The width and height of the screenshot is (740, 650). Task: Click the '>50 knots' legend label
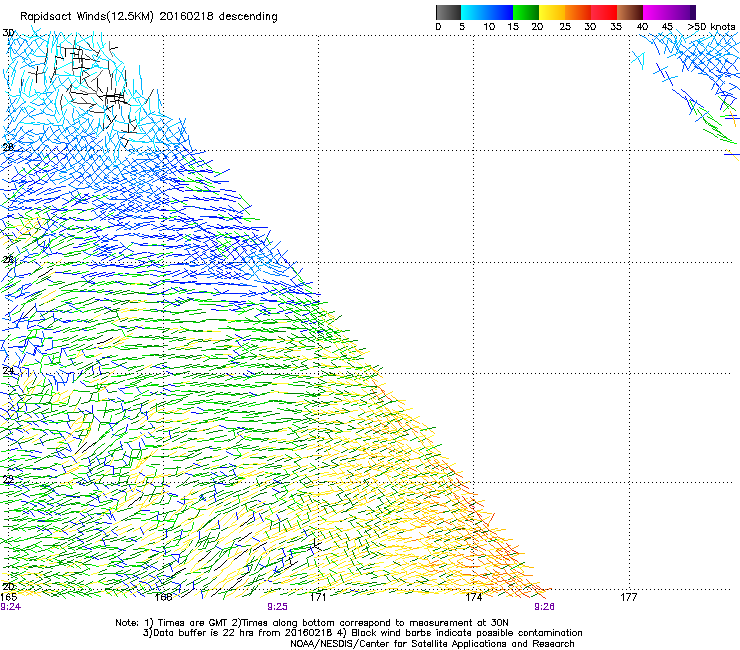coord(711,27)
